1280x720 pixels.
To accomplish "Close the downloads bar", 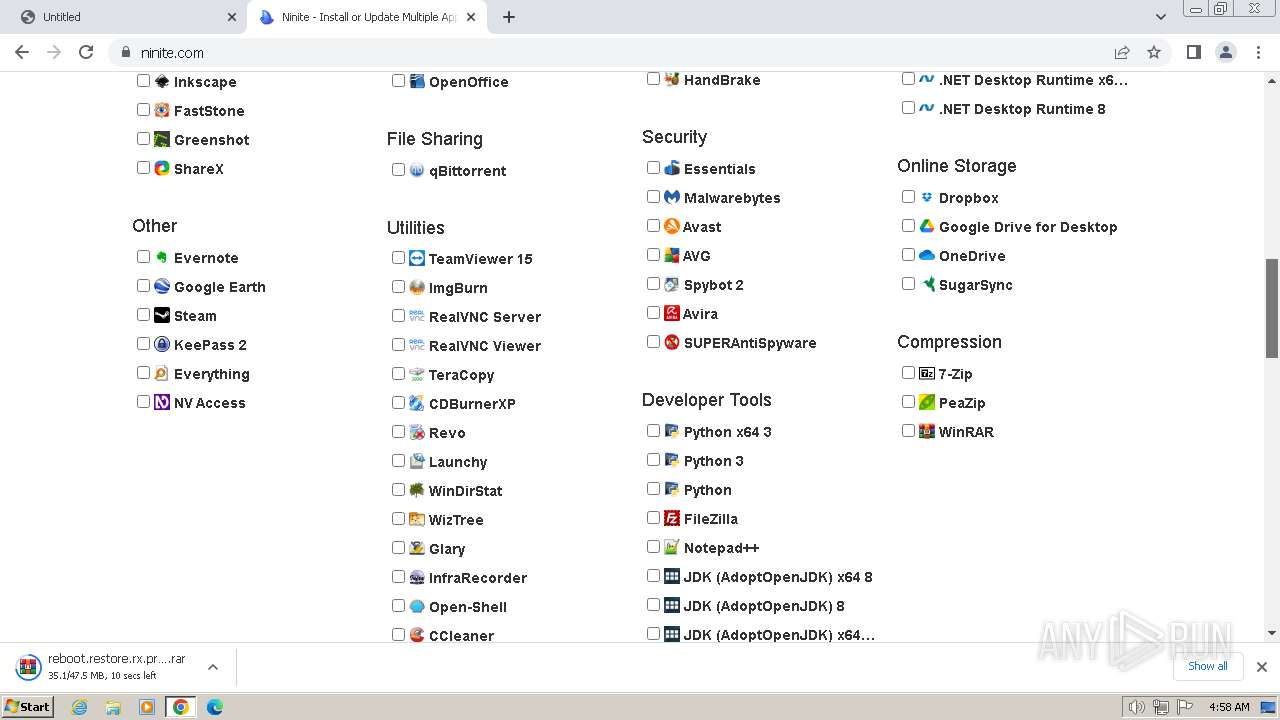I will 1262,667.
